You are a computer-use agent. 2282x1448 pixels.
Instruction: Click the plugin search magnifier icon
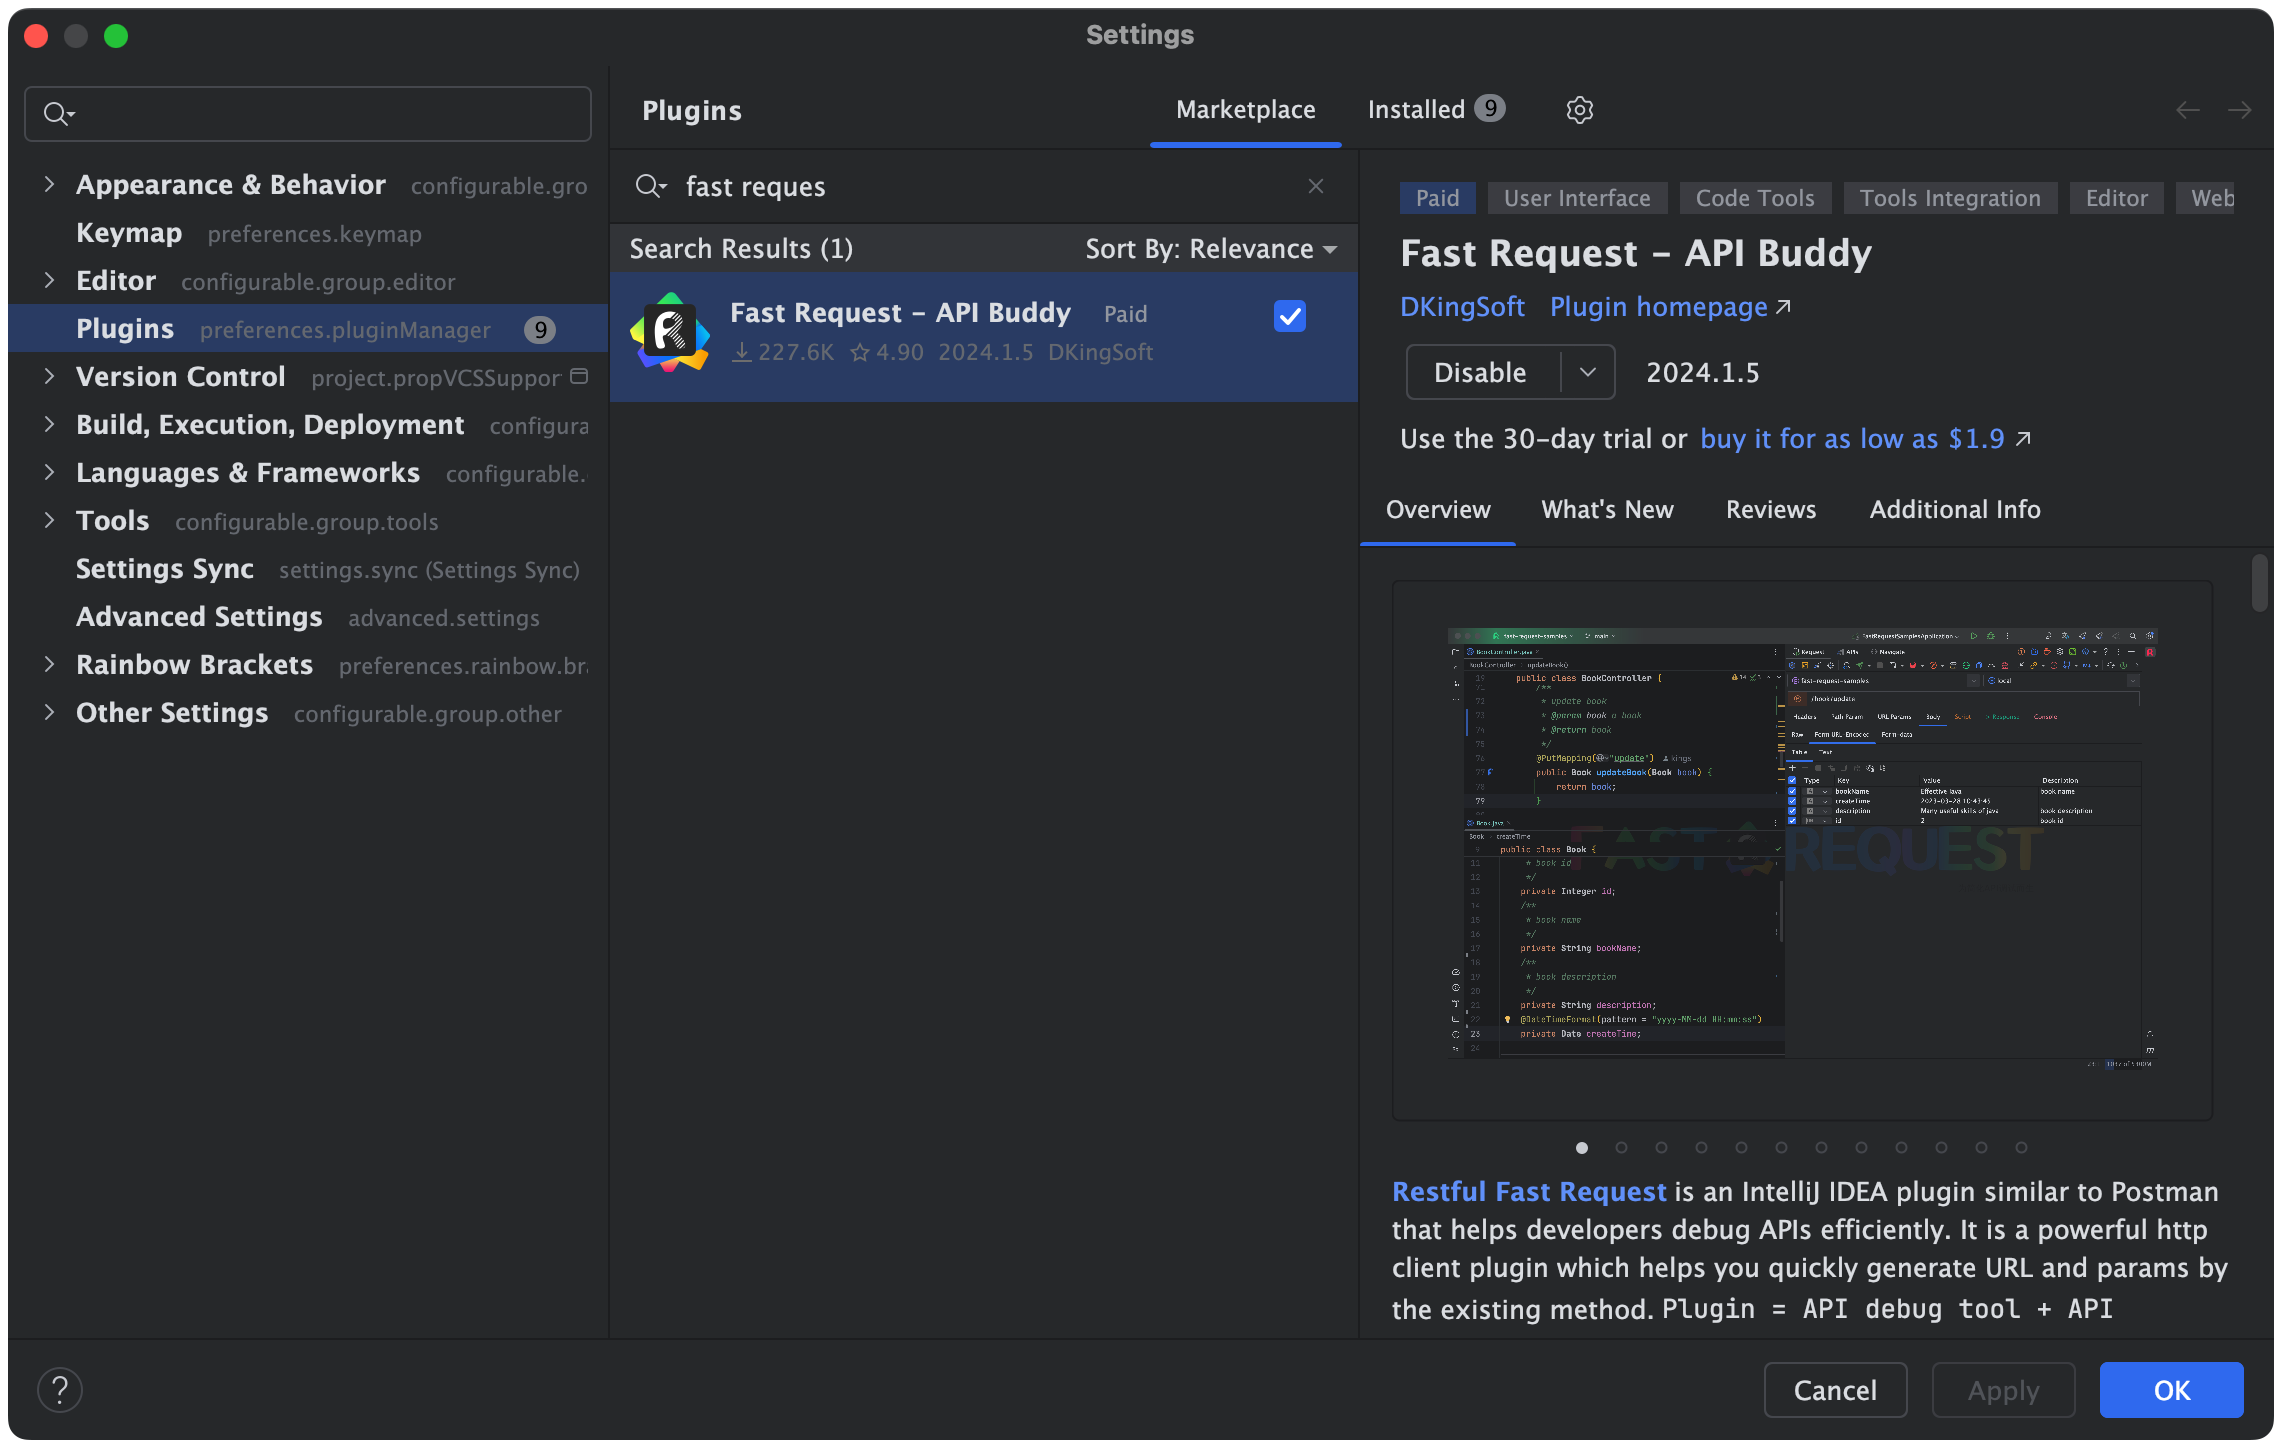[x=650, y=187]
